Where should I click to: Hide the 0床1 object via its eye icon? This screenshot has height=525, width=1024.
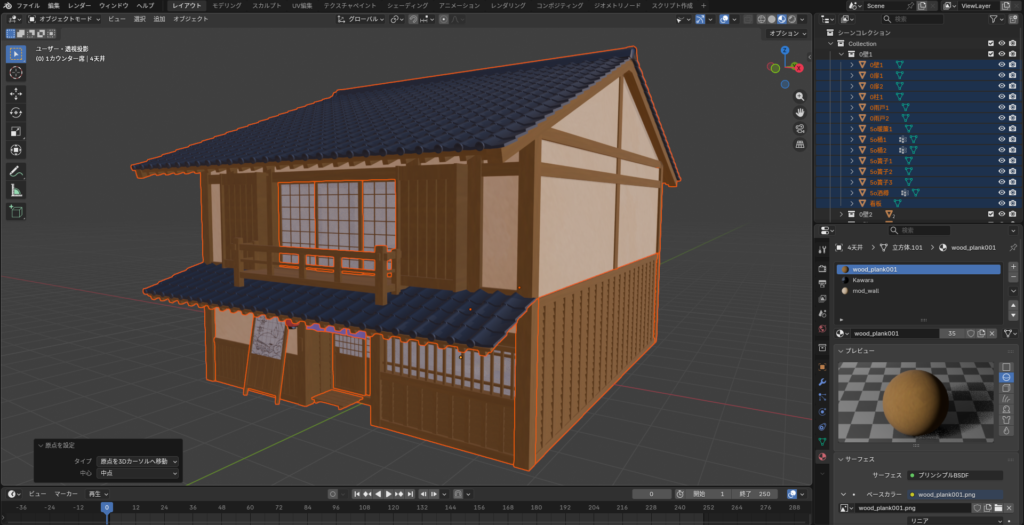click(x=1001, y=76)
